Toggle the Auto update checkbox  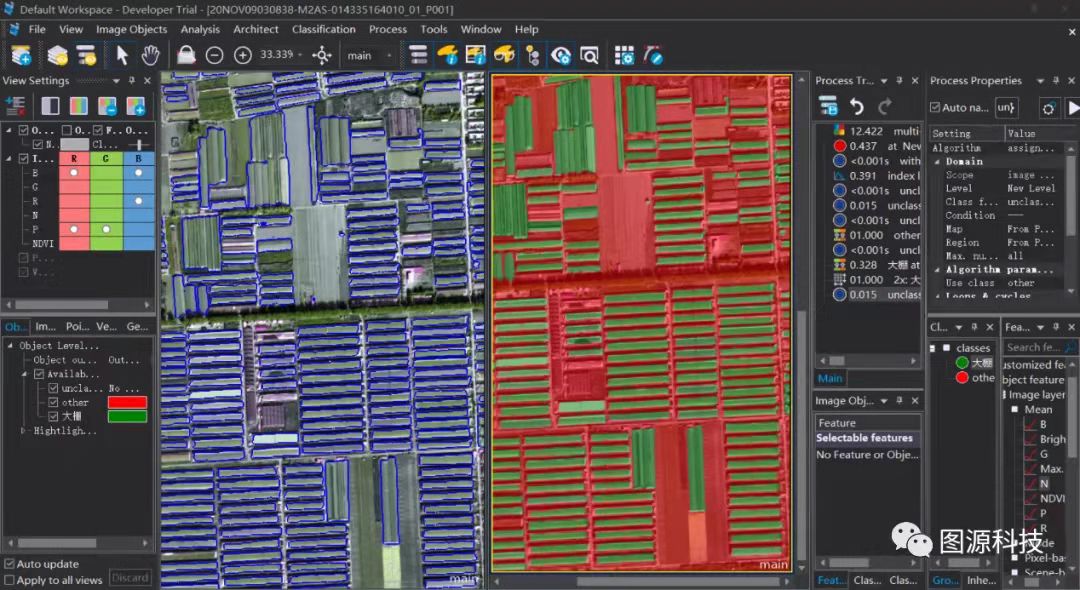9,564
